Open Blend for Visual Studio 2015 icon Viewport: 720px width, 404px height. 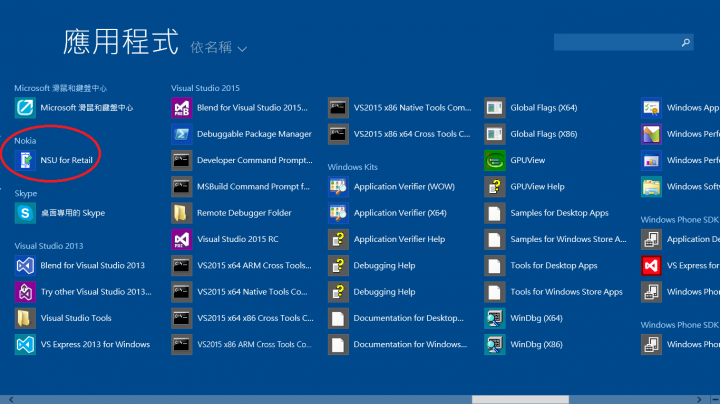click(182, 108)
